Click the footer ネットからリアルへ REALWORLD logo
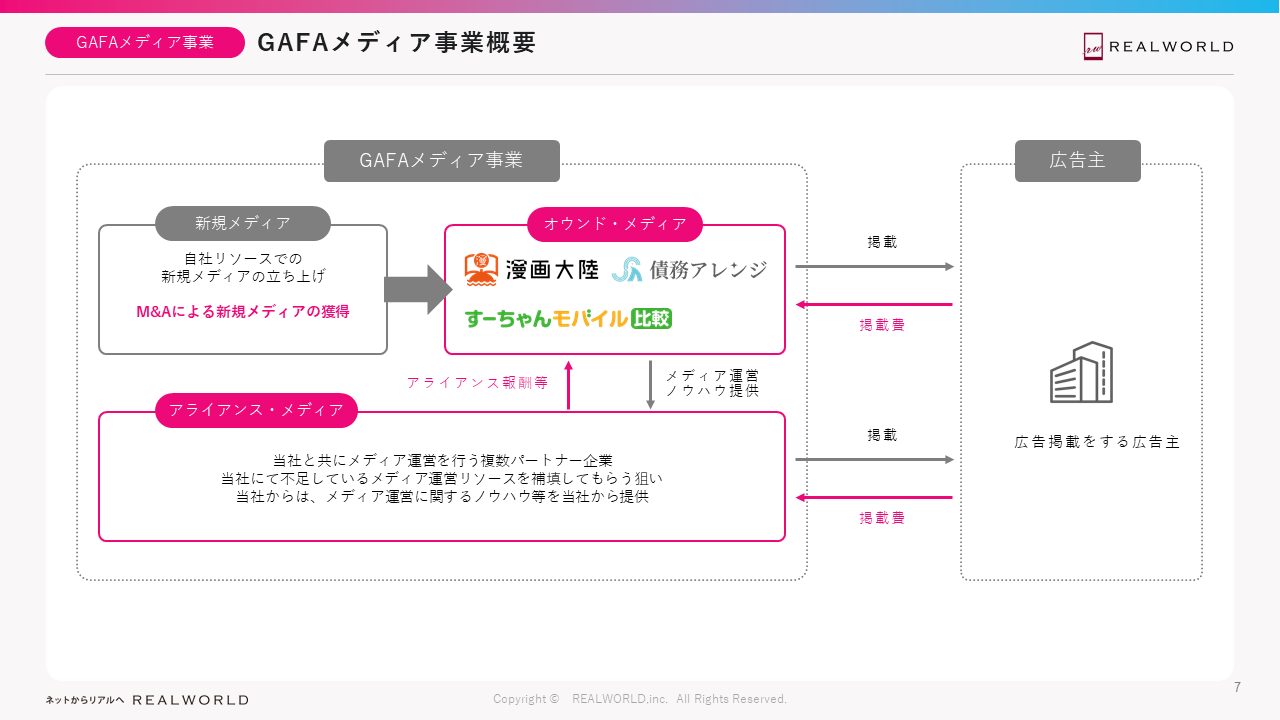Image resolution: width=1280 pixels, height=720 pixels. tap(147, 700)
